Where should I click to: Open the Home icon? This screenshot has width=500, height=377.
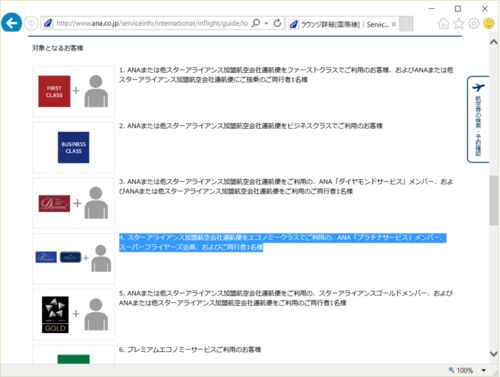(x=443, y=23)
